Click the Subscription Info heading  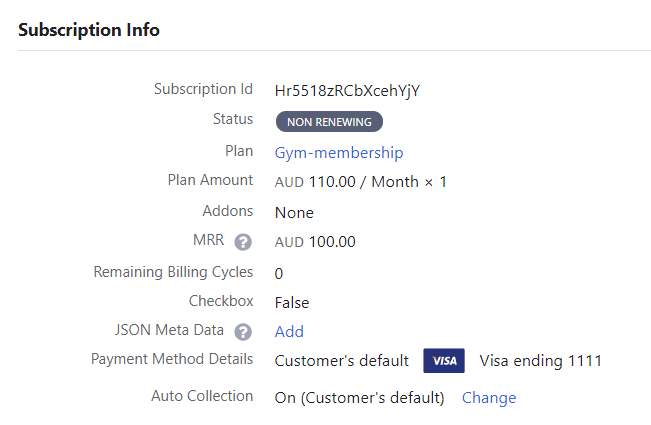pos(89,30)
